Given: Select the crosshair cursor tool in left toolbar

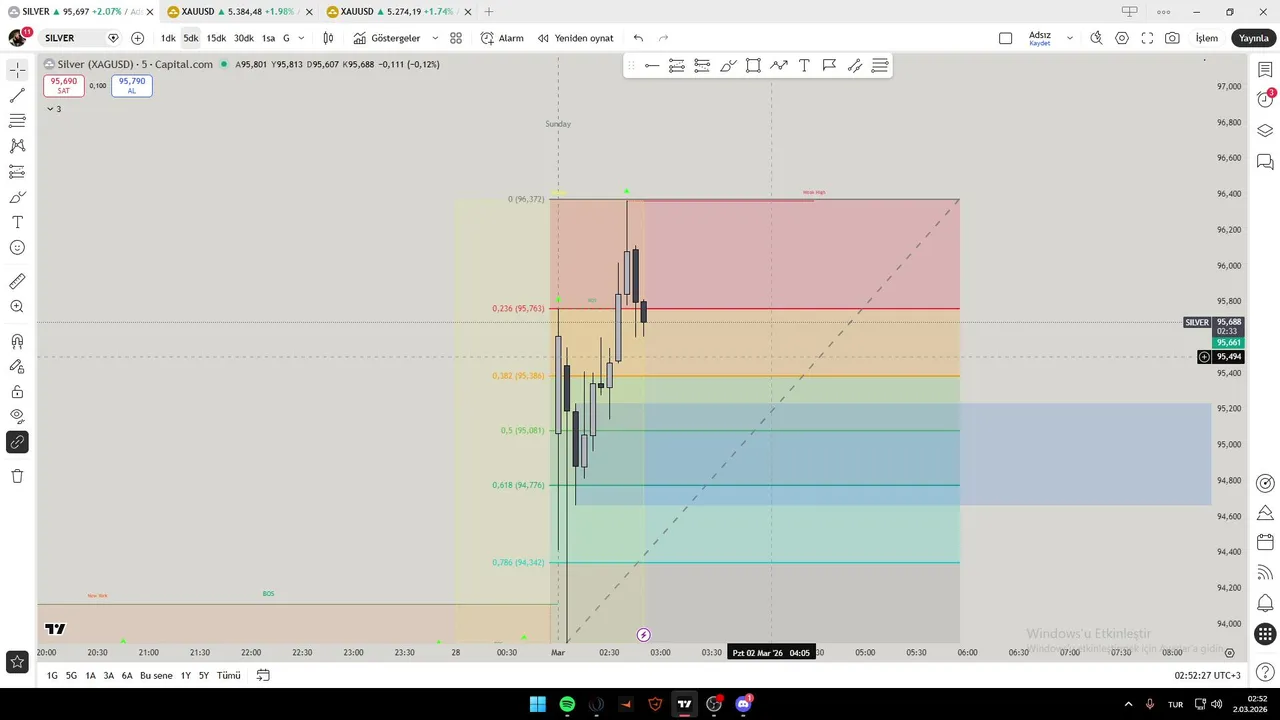Looking at the screenshot, I should pyautogui.click(x=17, y=71).
